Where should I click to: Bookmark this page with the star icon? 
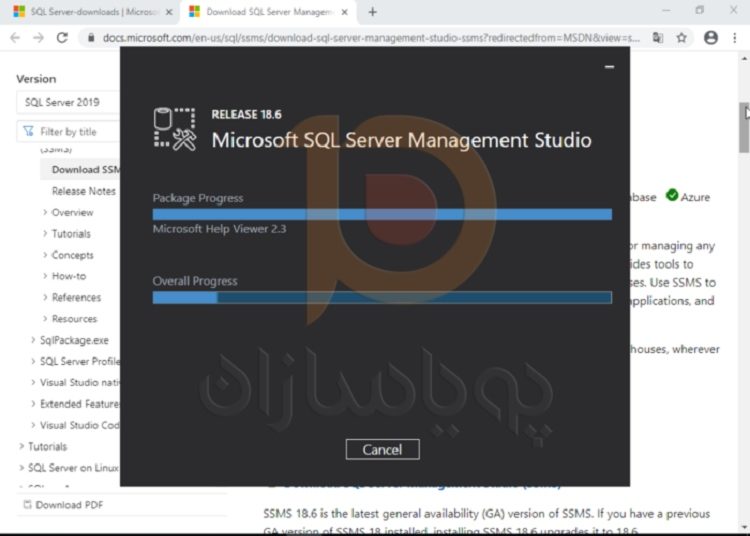pos(681,37)
